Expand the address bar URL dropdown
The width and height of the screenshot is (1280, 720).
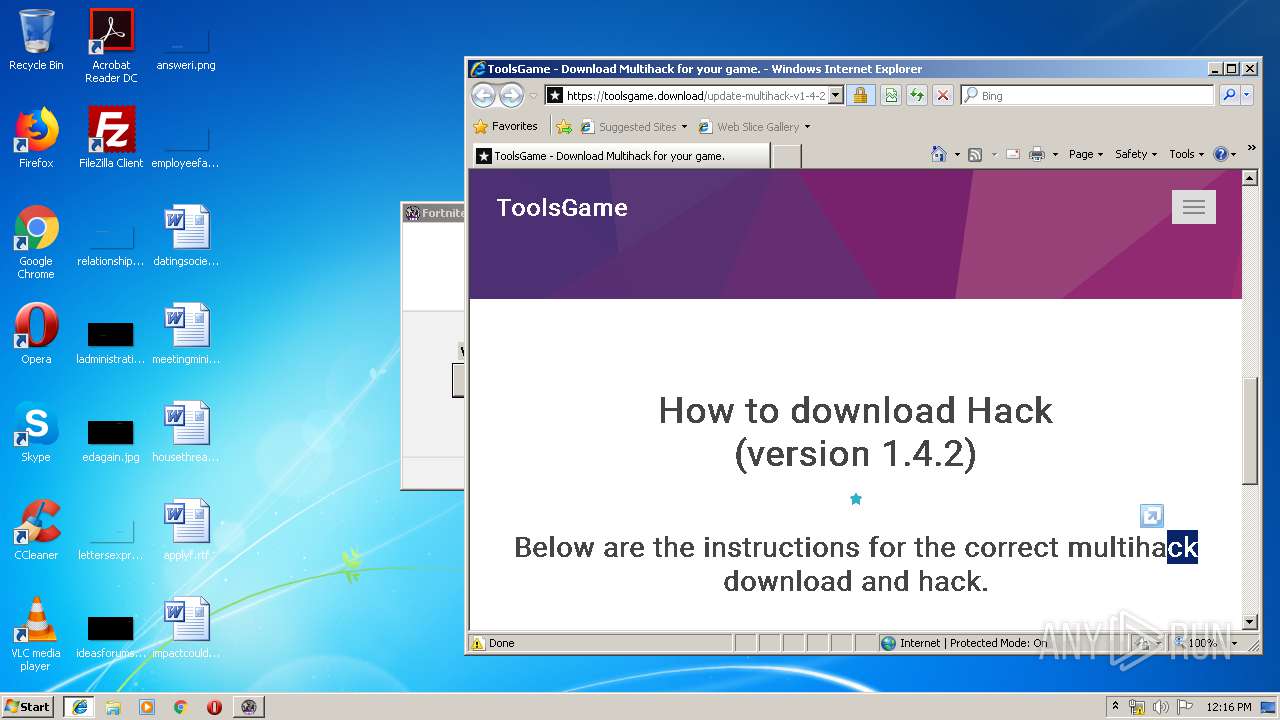click(836, 96)
